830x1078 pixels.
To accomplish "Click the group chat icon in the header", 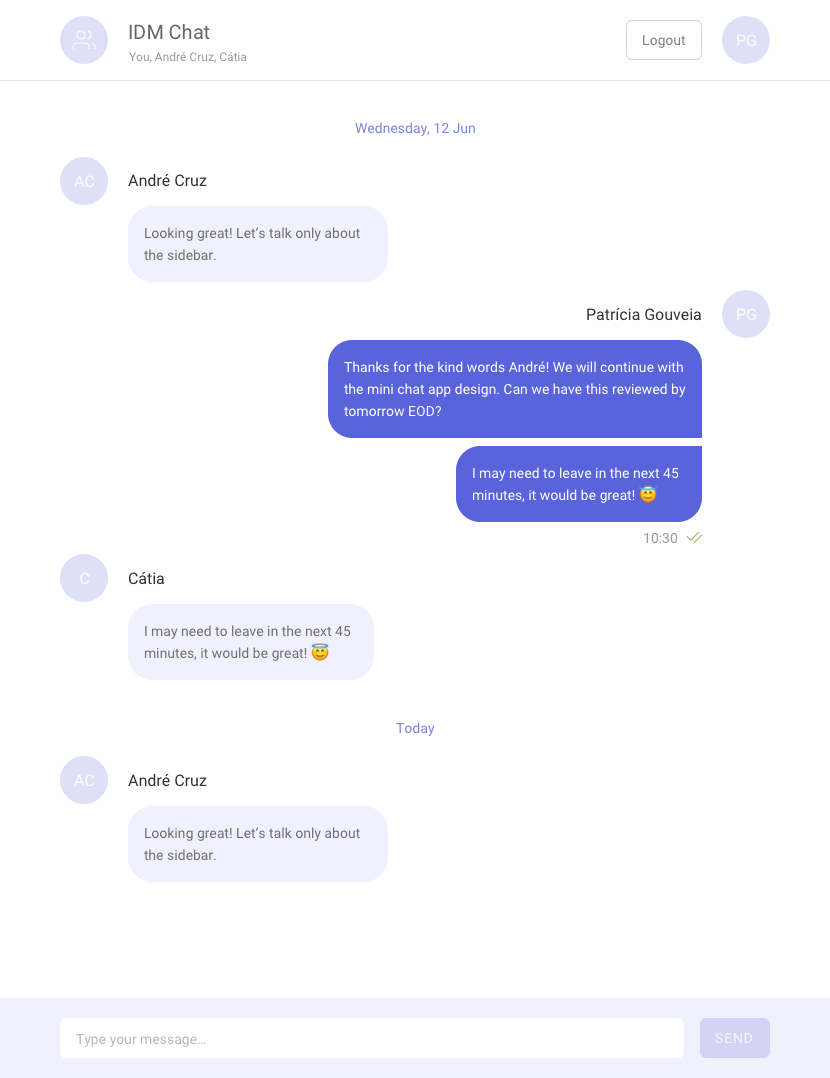I will click(x=84, y=40).
